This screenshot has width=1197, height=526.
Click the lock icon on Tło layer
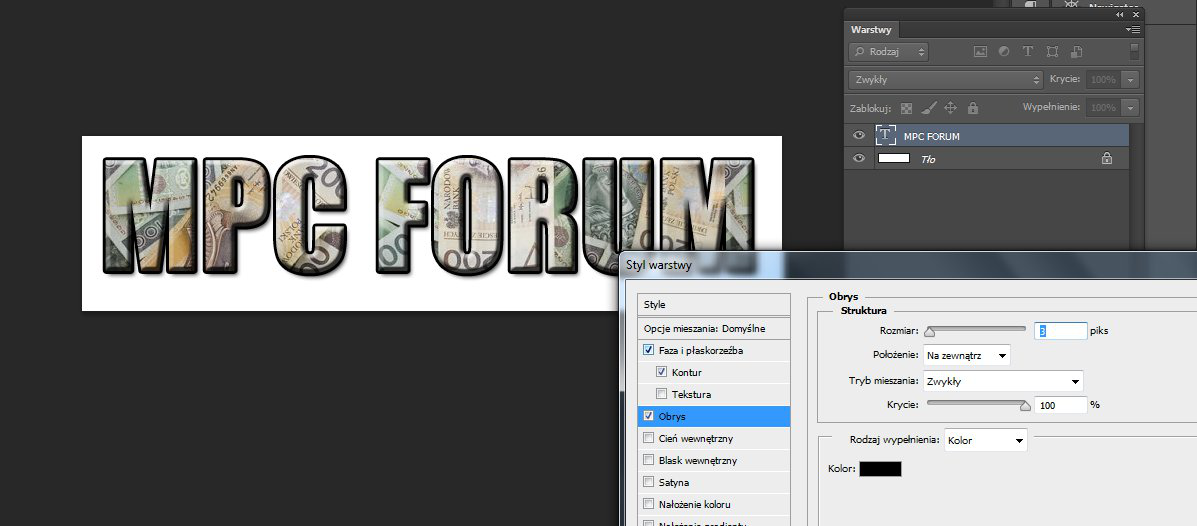tap(1107, 159)
